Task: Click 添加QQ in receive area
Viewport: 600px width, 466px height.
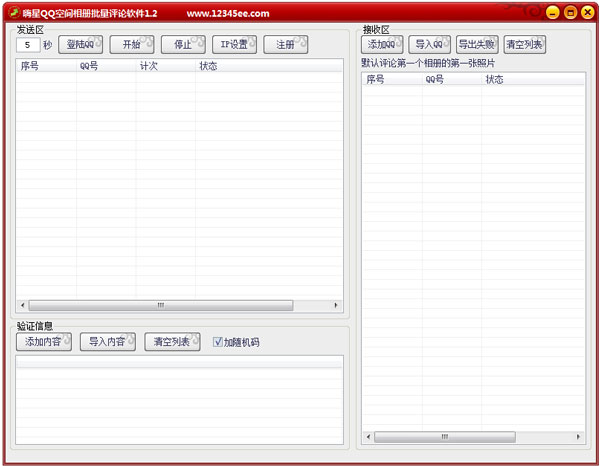Action: 382,44
